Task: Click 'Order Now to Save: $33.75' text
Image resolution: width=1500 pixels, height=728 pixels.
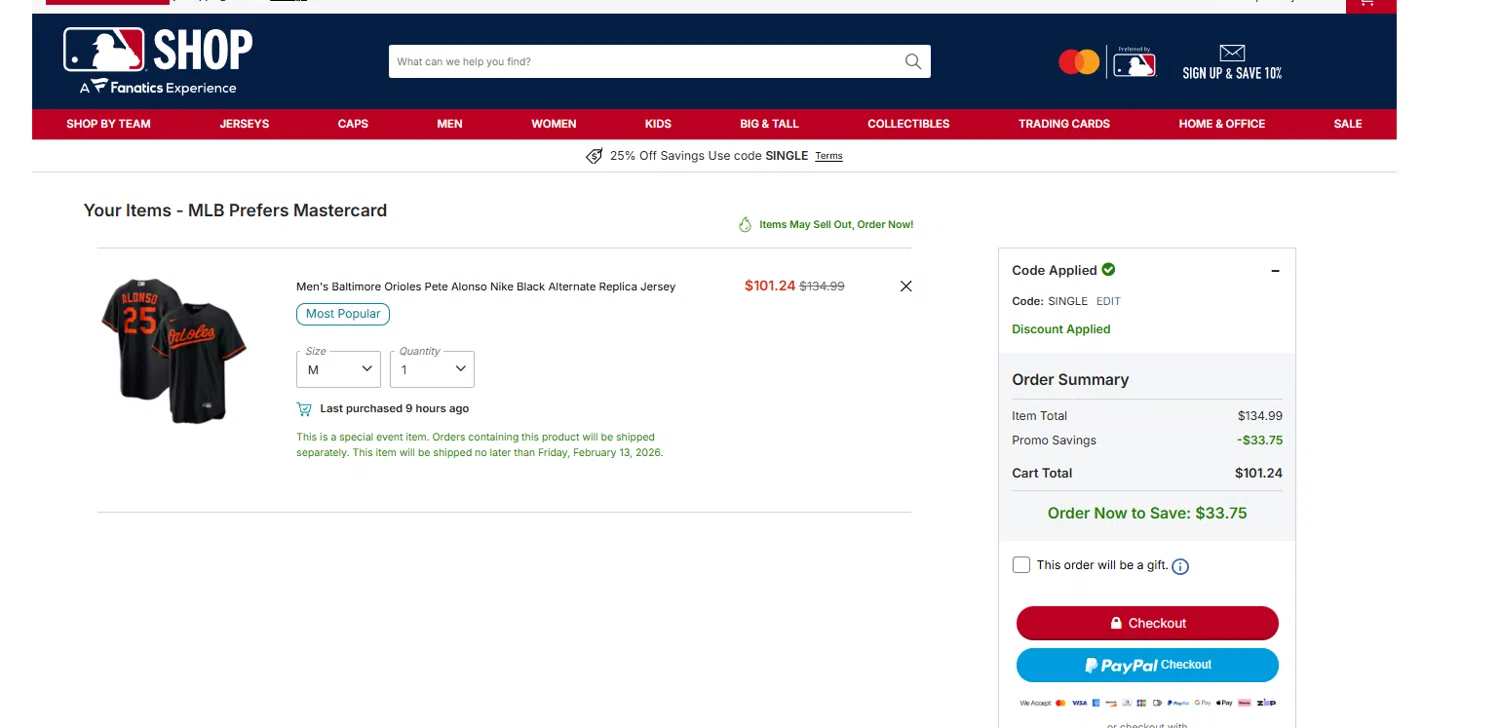Action: tap(1147, 513)
